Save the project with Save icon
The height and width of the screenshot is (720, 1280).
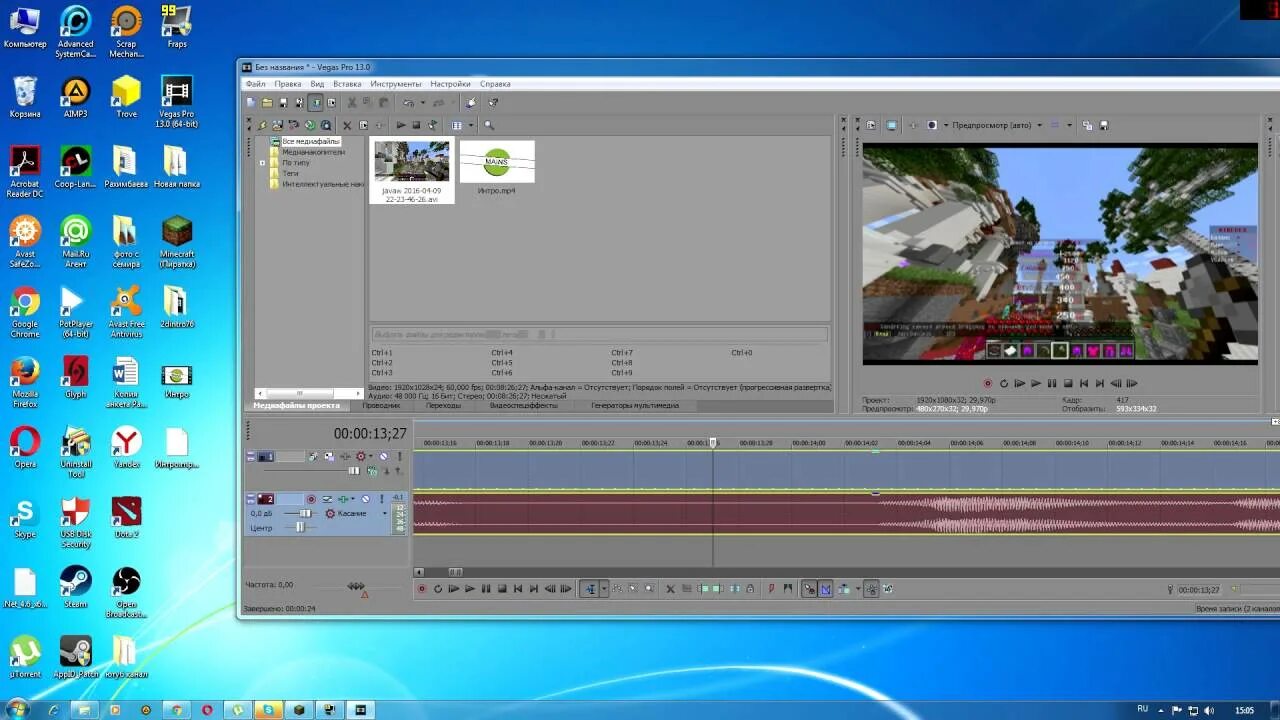(x=283, y=102)
